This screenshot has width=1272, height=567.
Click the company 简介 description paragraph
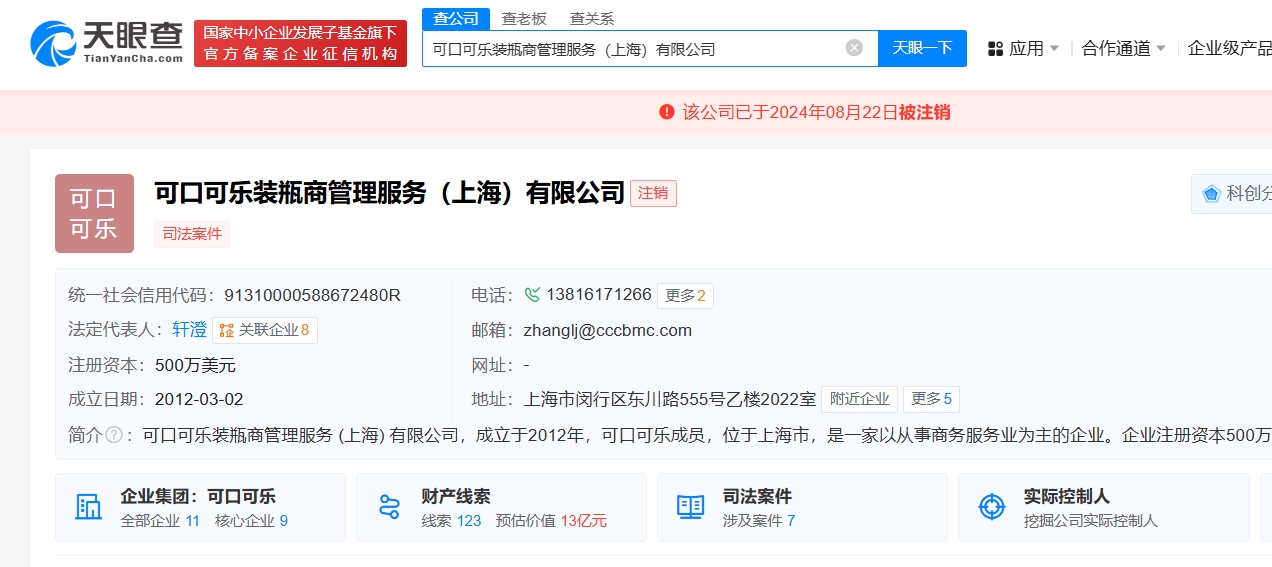click(707, 435)
